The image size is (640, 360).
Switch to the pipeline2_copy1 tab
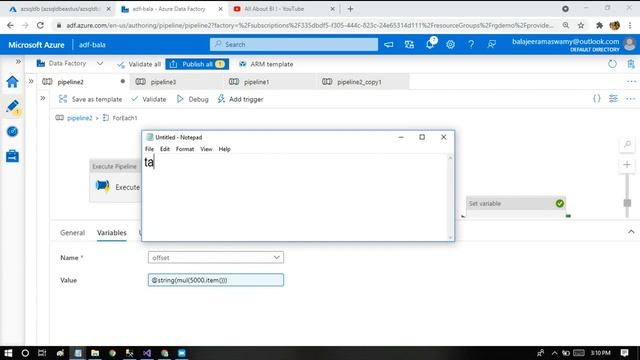tap(363, 82)
